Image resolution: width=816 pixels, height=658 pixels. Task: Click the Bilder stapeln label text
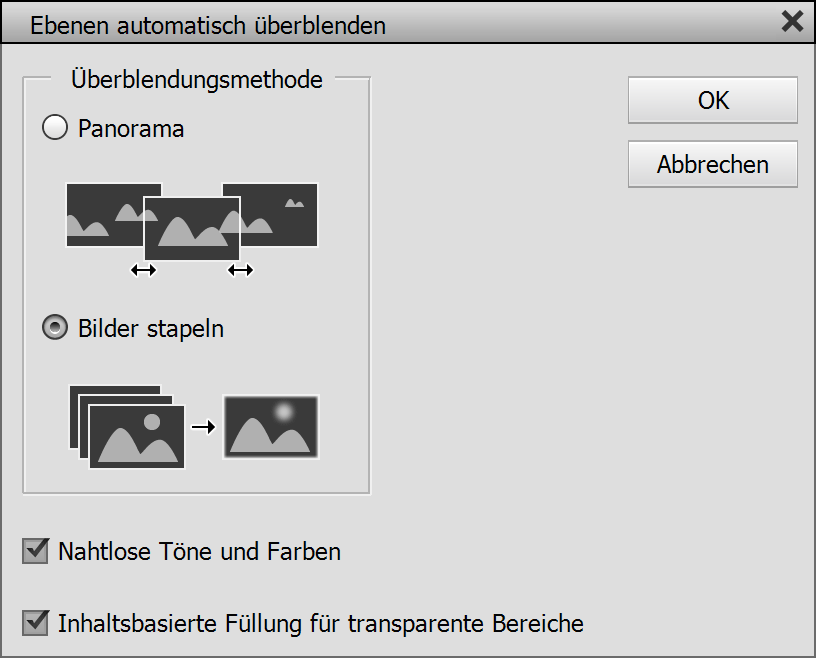151,329
